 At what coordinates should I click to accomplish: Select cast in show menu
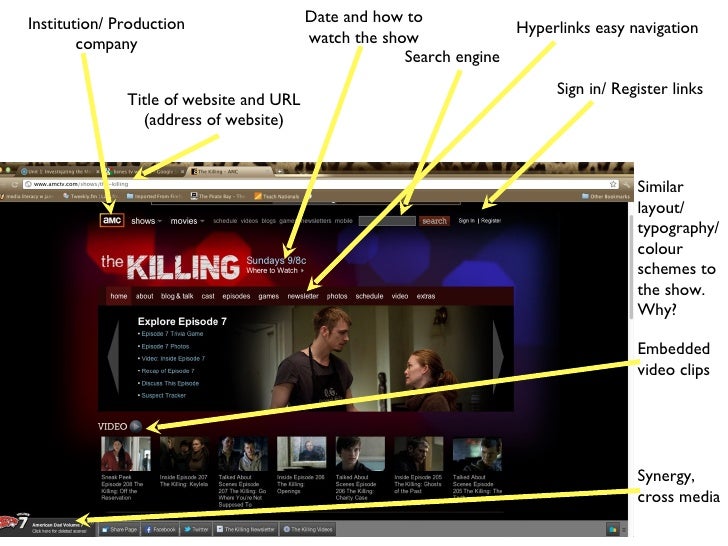(208, 296)
